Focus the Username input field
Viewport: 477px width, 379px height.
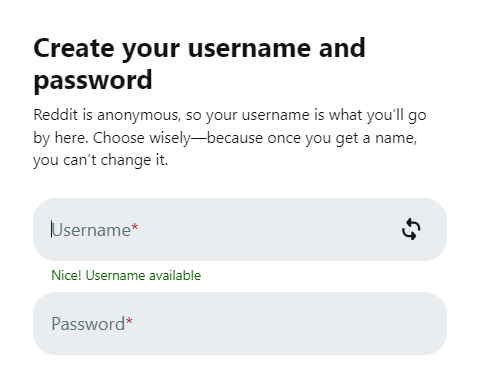(240, 229)
